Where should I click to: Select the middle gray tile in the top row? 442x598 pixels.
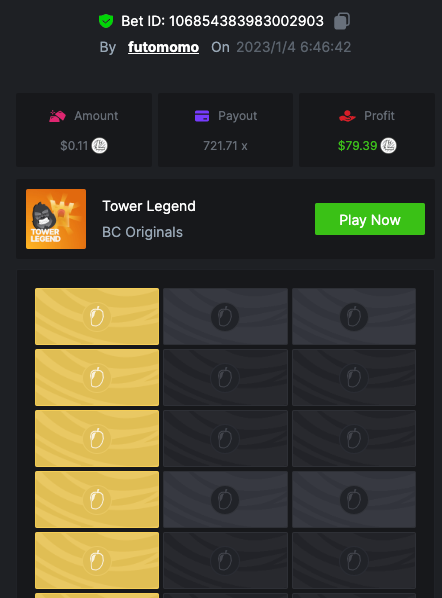(225, 317)
